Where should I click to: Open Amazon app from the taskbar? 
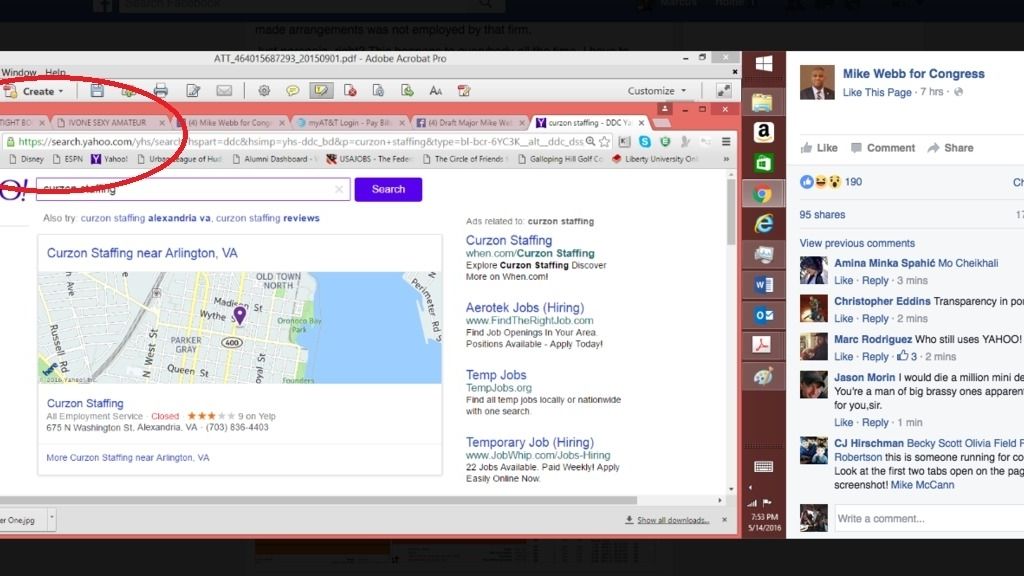tap(763, 132)
